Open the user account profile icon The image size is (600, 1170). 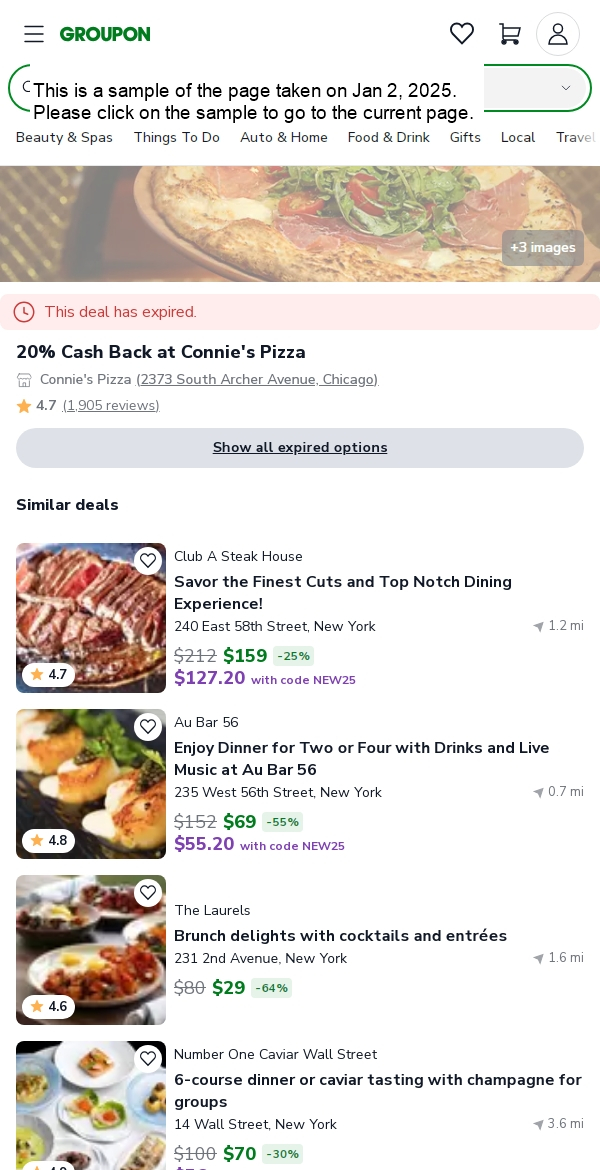[x=558, y=34]
